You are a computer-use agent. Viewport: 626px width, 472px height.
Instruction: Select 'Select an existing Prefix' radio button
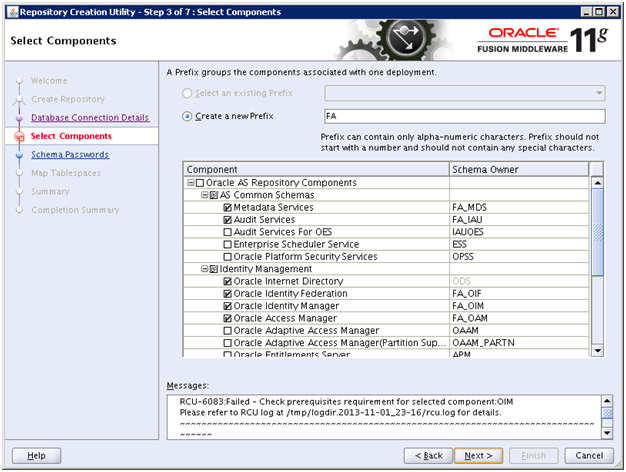coord(187,93)
